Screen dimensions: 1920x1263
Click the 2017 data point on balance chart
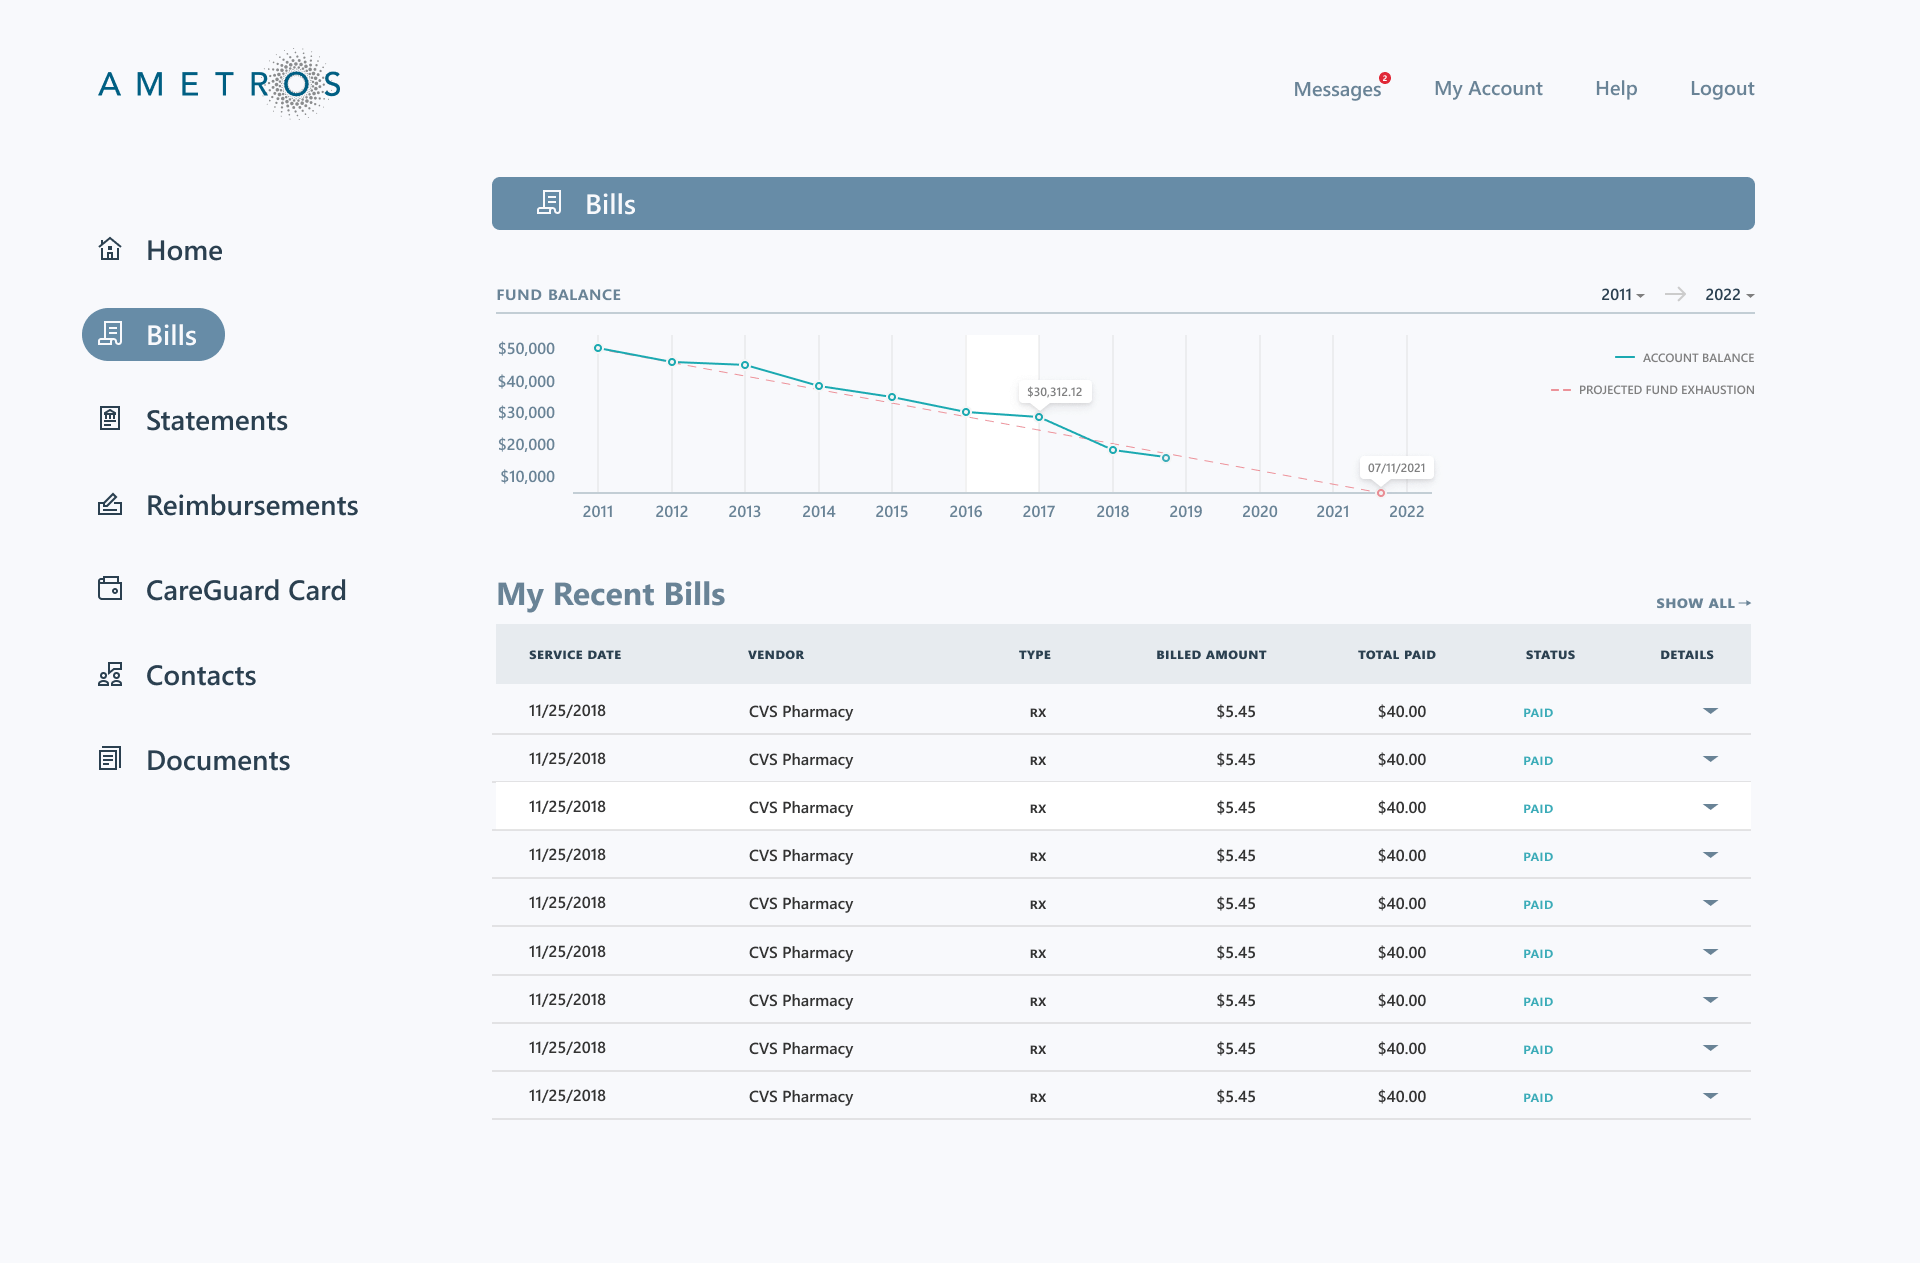(x=1039, y=417)
